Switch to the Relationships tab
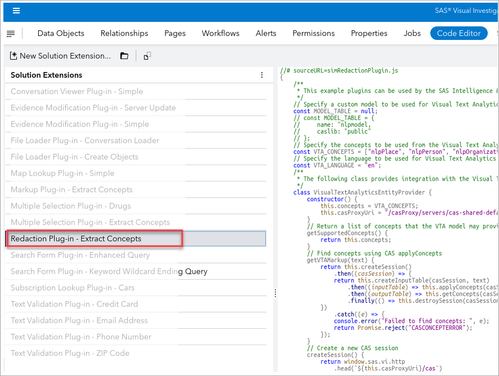 click(124, 33)
